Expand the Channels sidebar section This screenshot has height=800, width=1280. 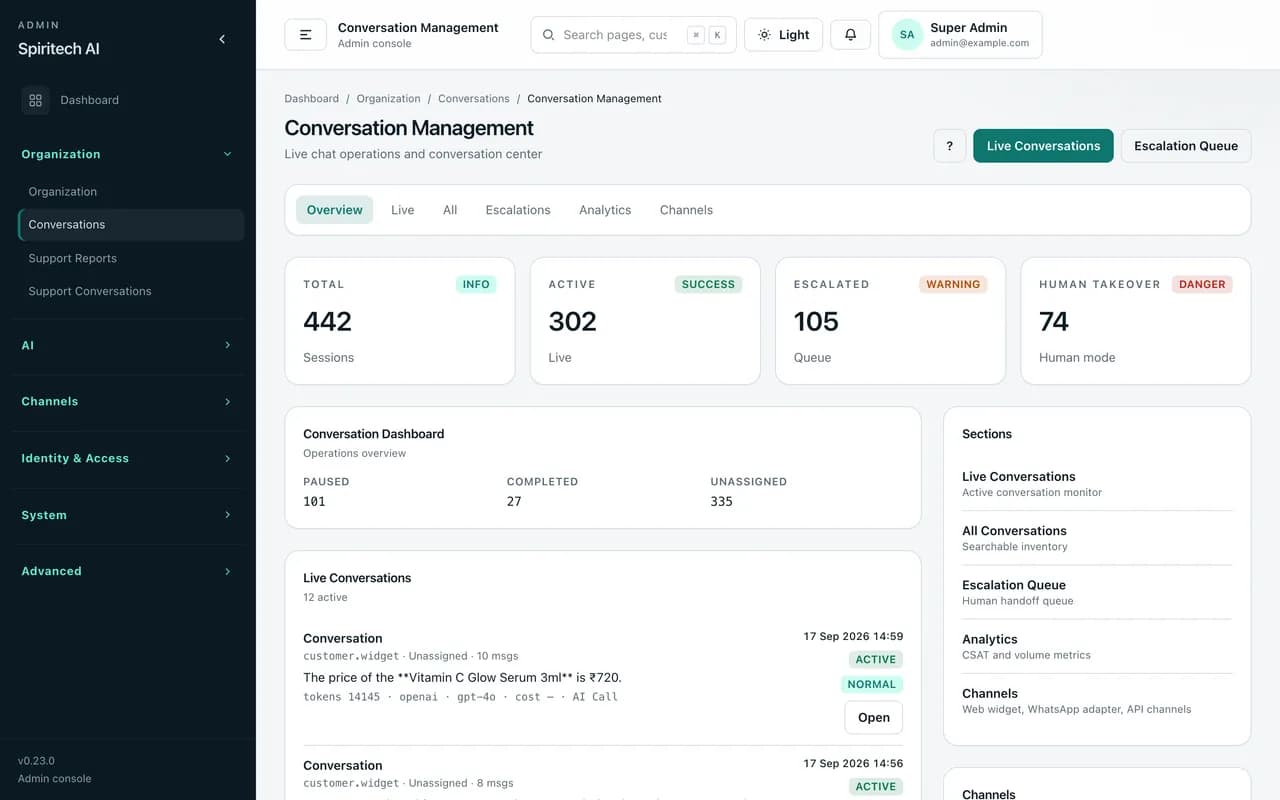[128, 401]
